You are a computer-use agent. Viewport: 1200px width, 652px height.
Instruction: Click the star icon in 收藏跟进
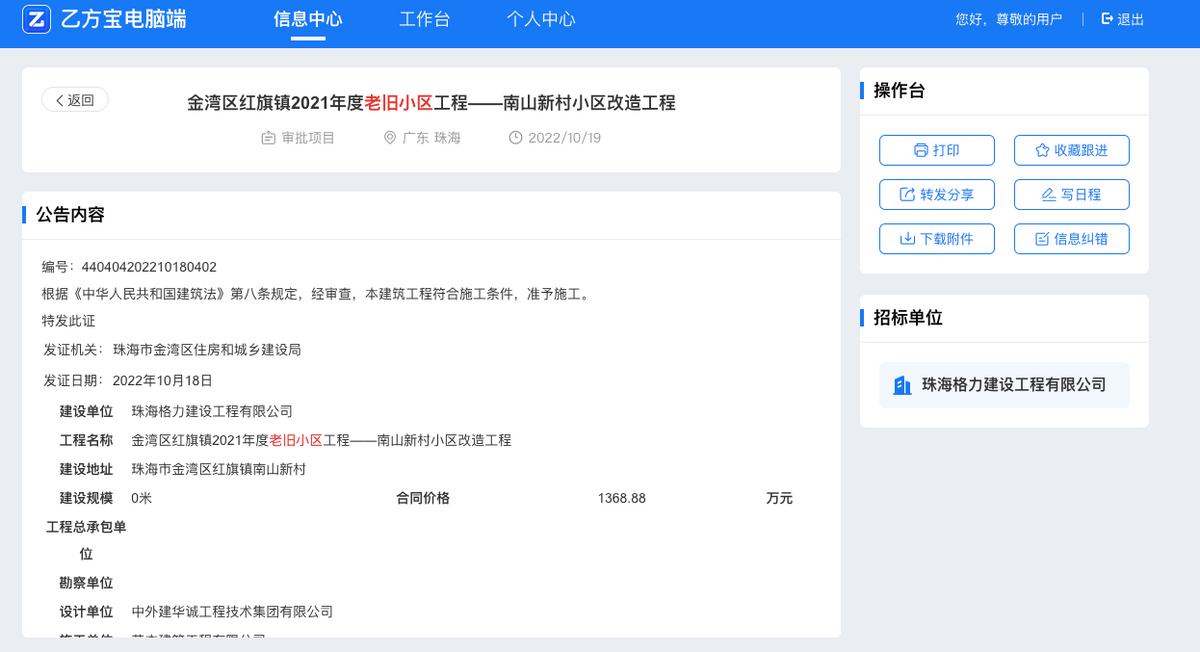[x=1042, y=150]
